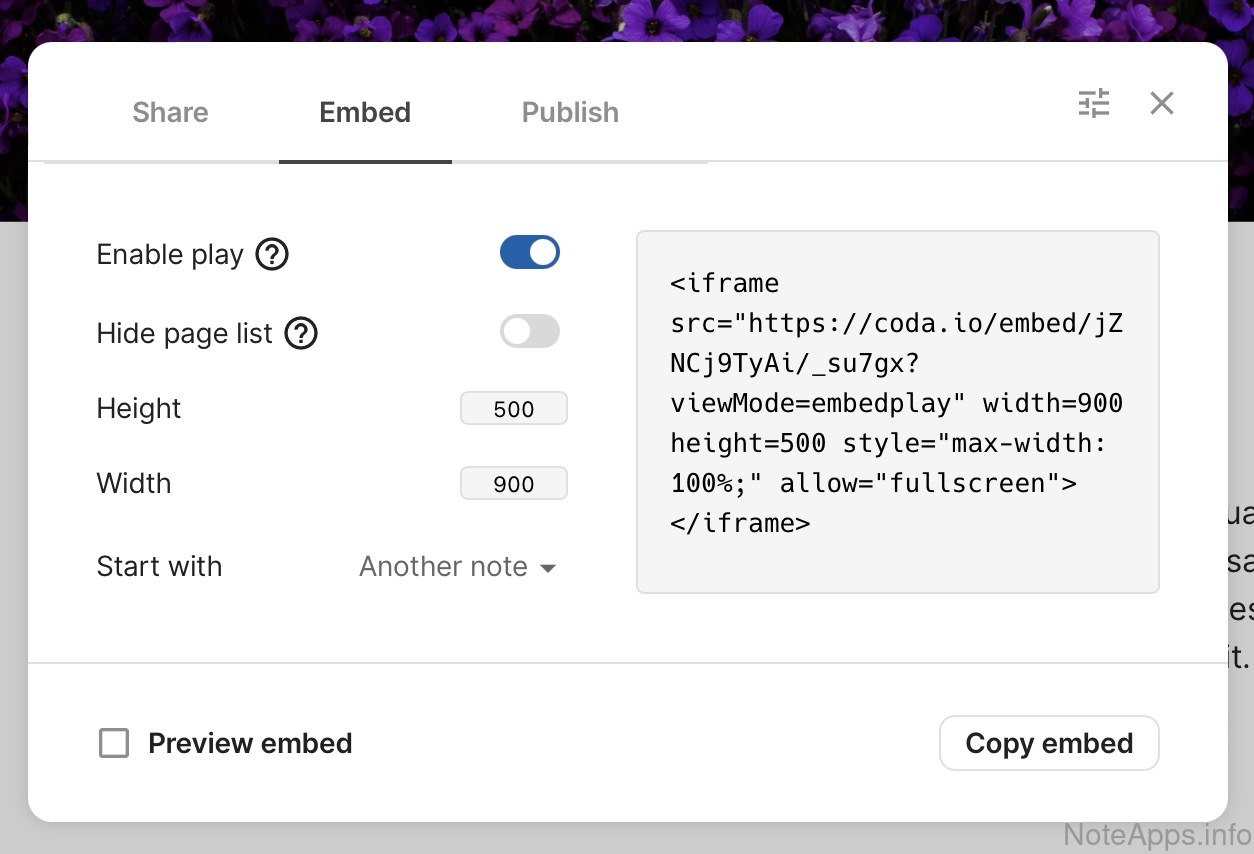Switch to the Share tab

click(170, 112)
